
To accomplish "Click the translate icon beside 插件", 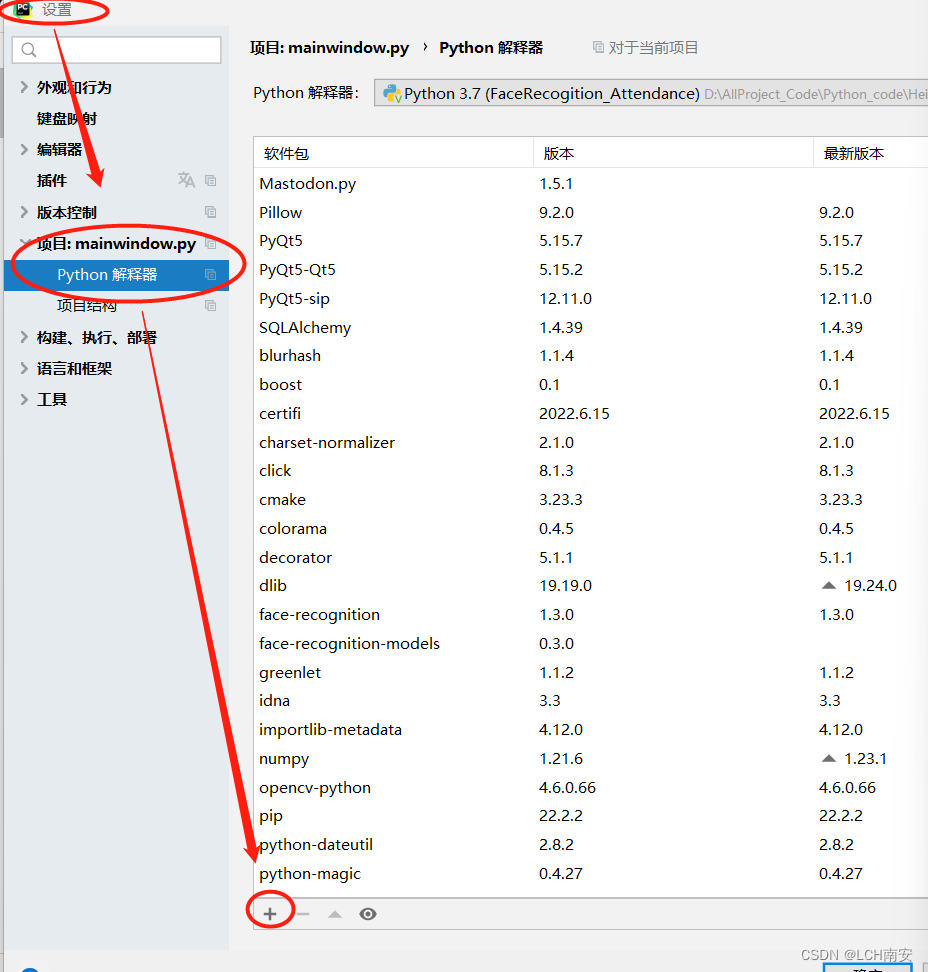I will tap(186, 180).
